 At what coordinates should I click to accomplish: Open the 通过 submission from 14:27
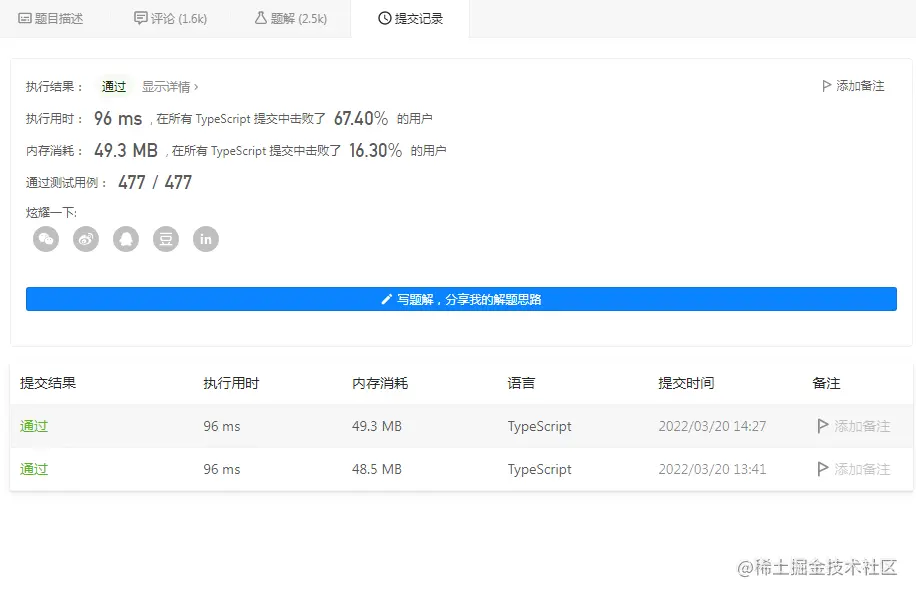click(34, 426)
